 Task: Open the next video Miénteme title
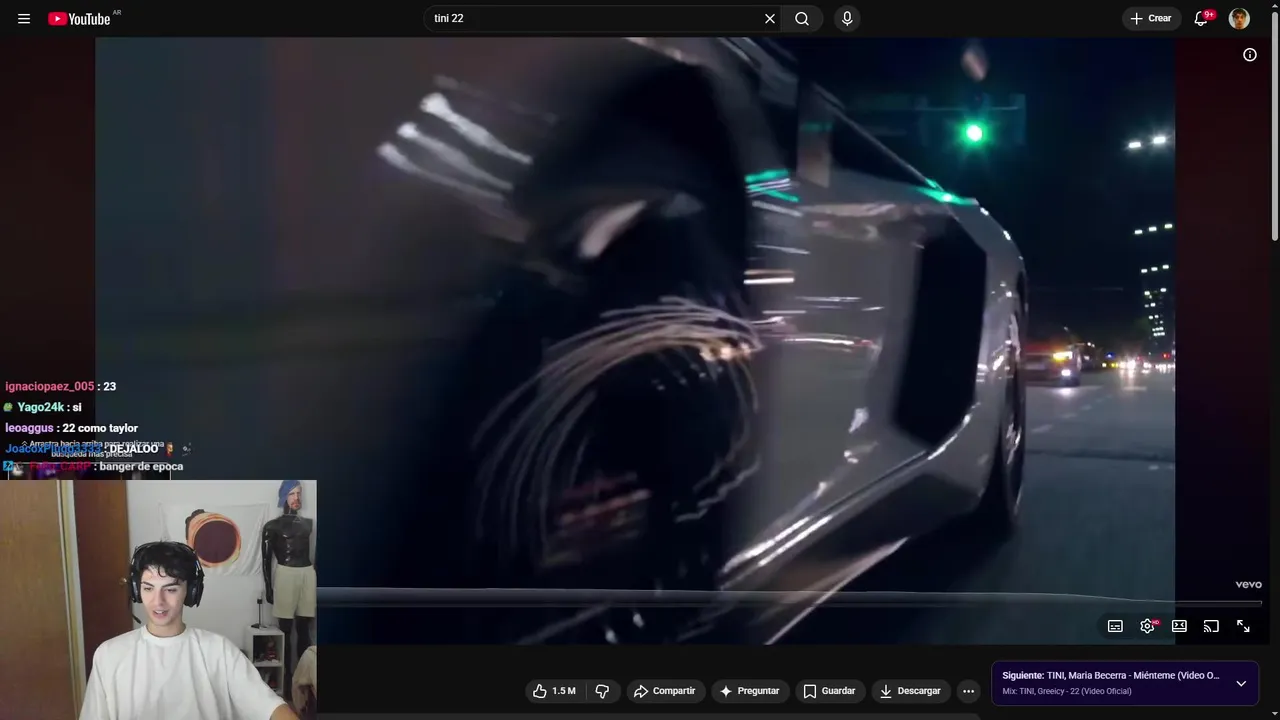pos(1111,676)
